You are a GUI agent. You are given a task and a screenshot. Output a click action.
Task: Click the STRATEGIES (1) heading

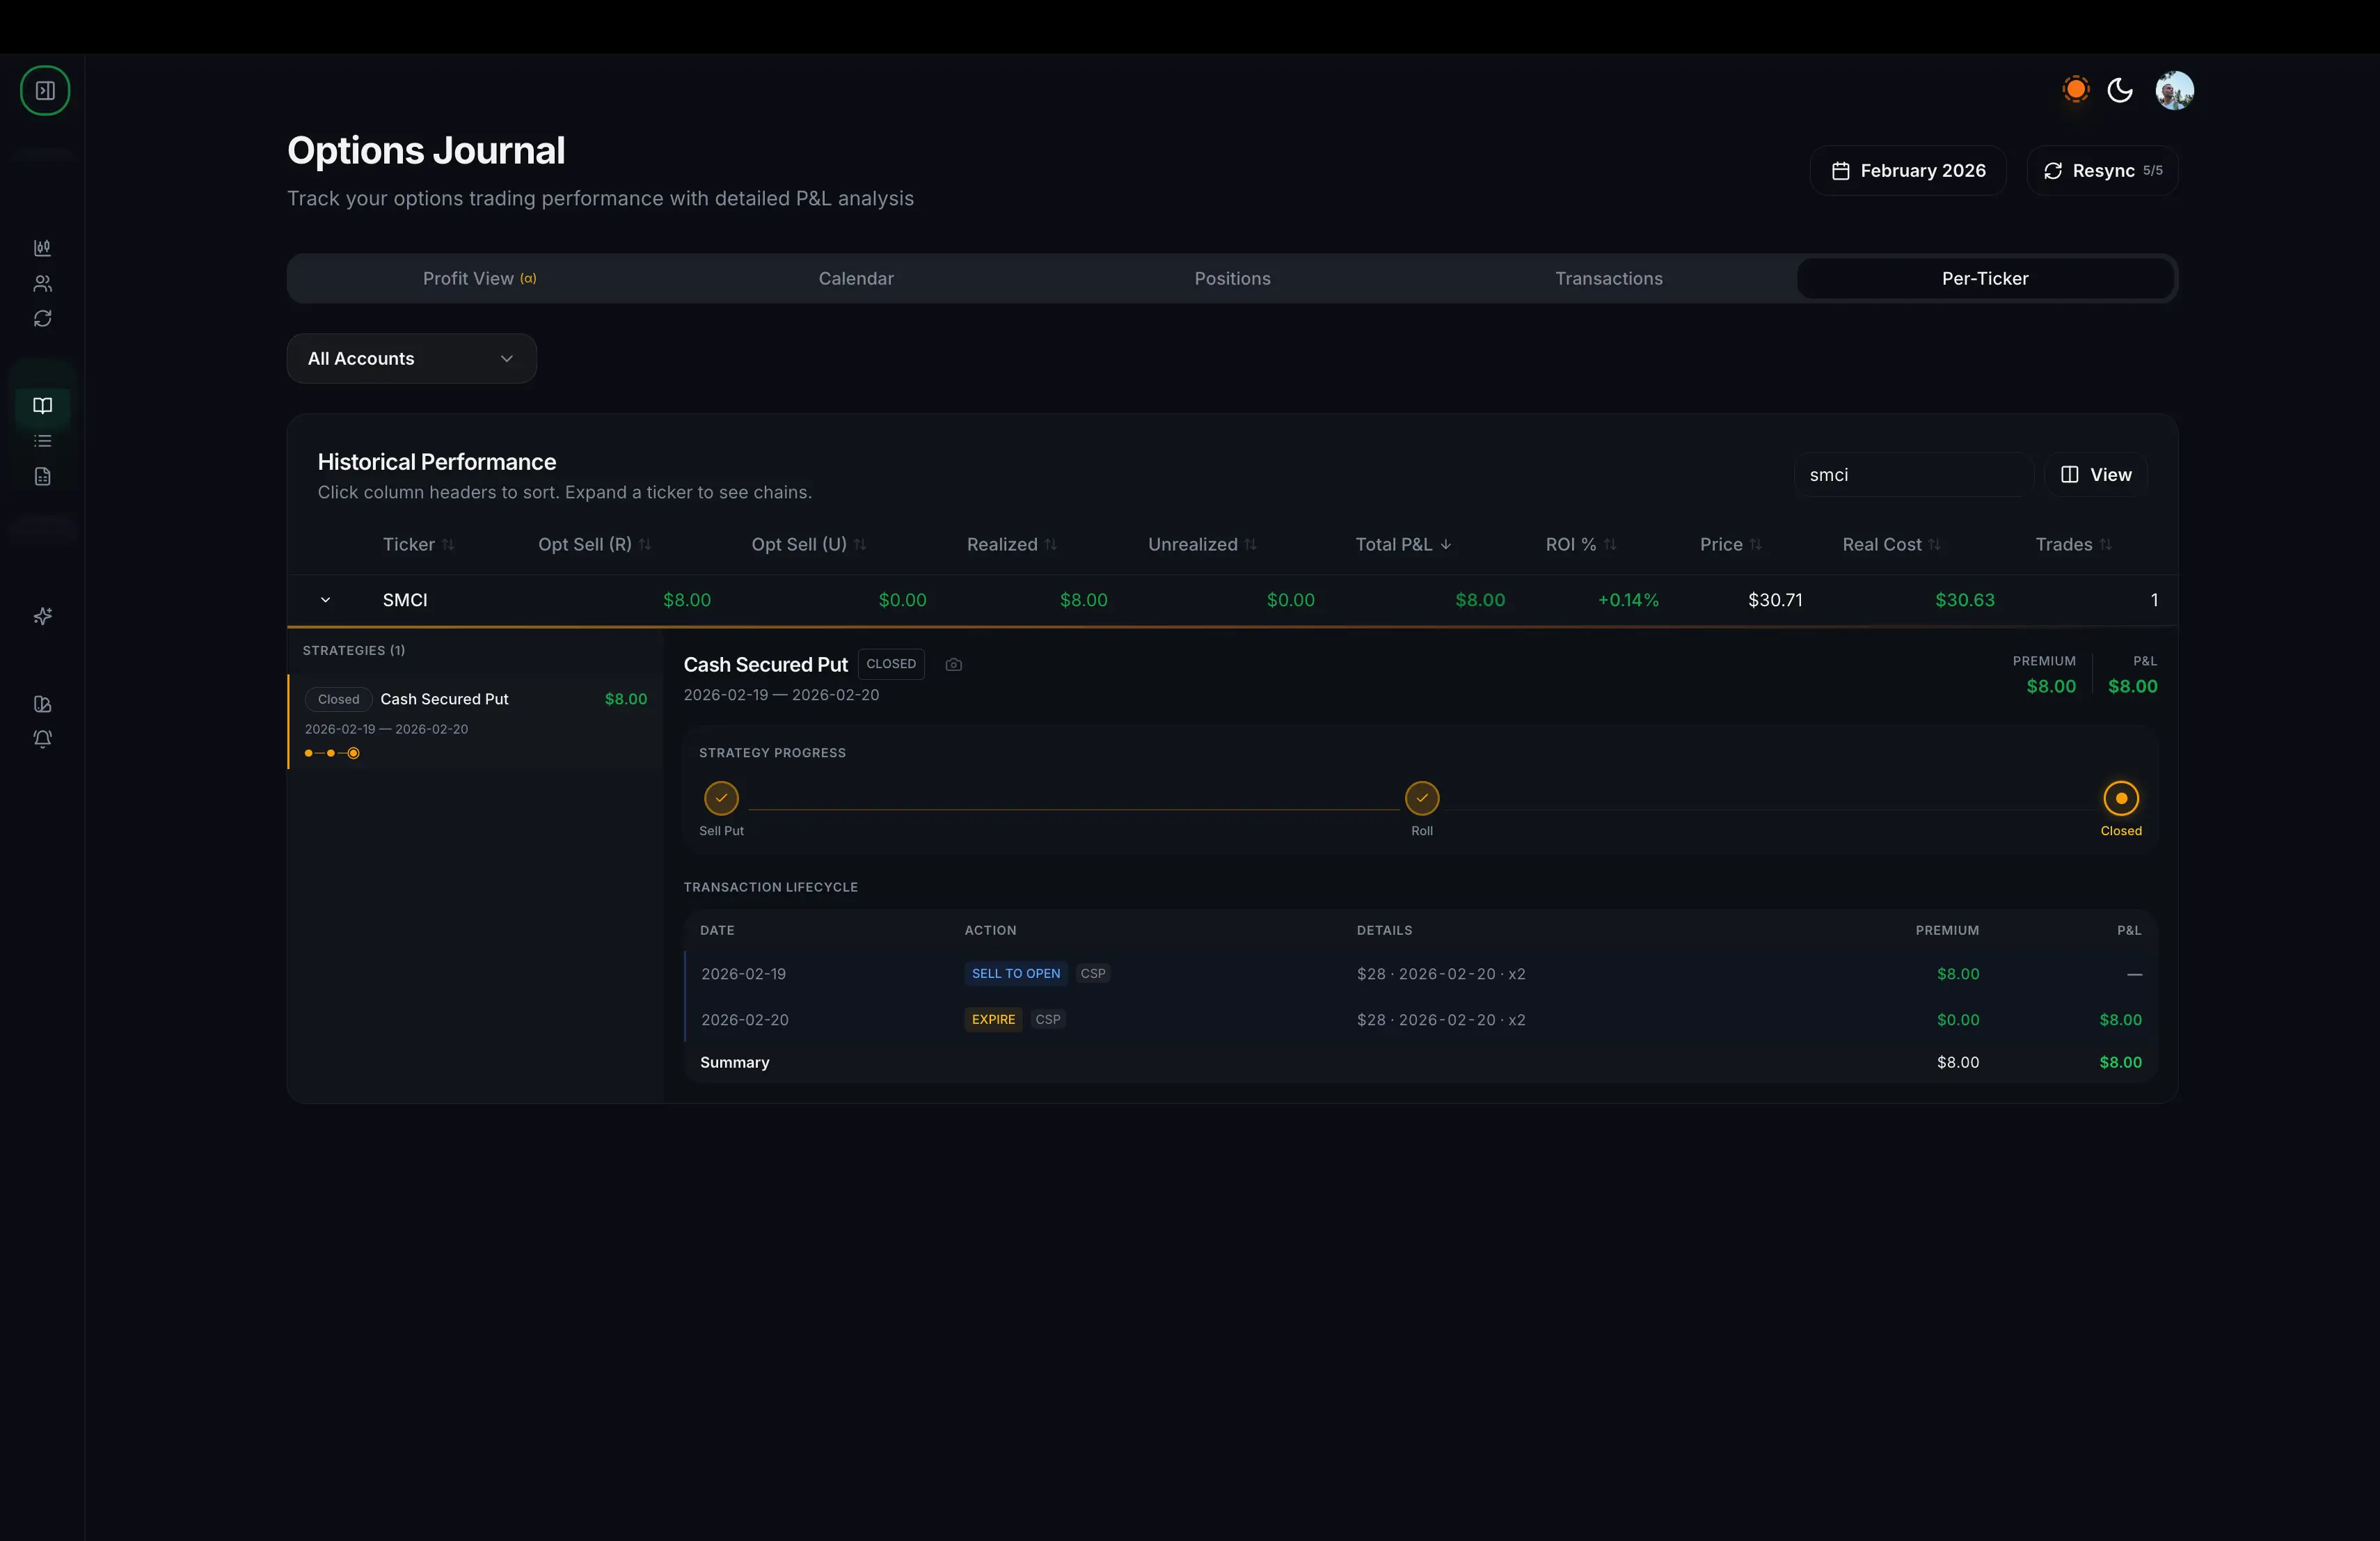[354, 651]
